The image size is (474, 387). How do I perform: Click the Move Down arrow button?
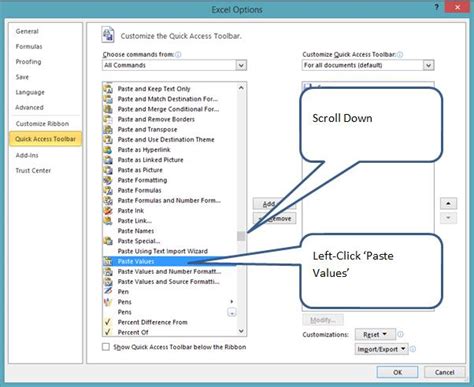point(448,218)
